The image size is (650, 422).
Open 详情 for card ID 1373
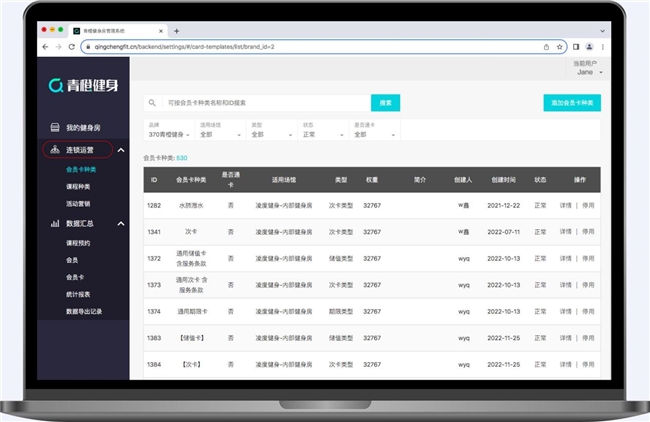click(x=565, y=285)
